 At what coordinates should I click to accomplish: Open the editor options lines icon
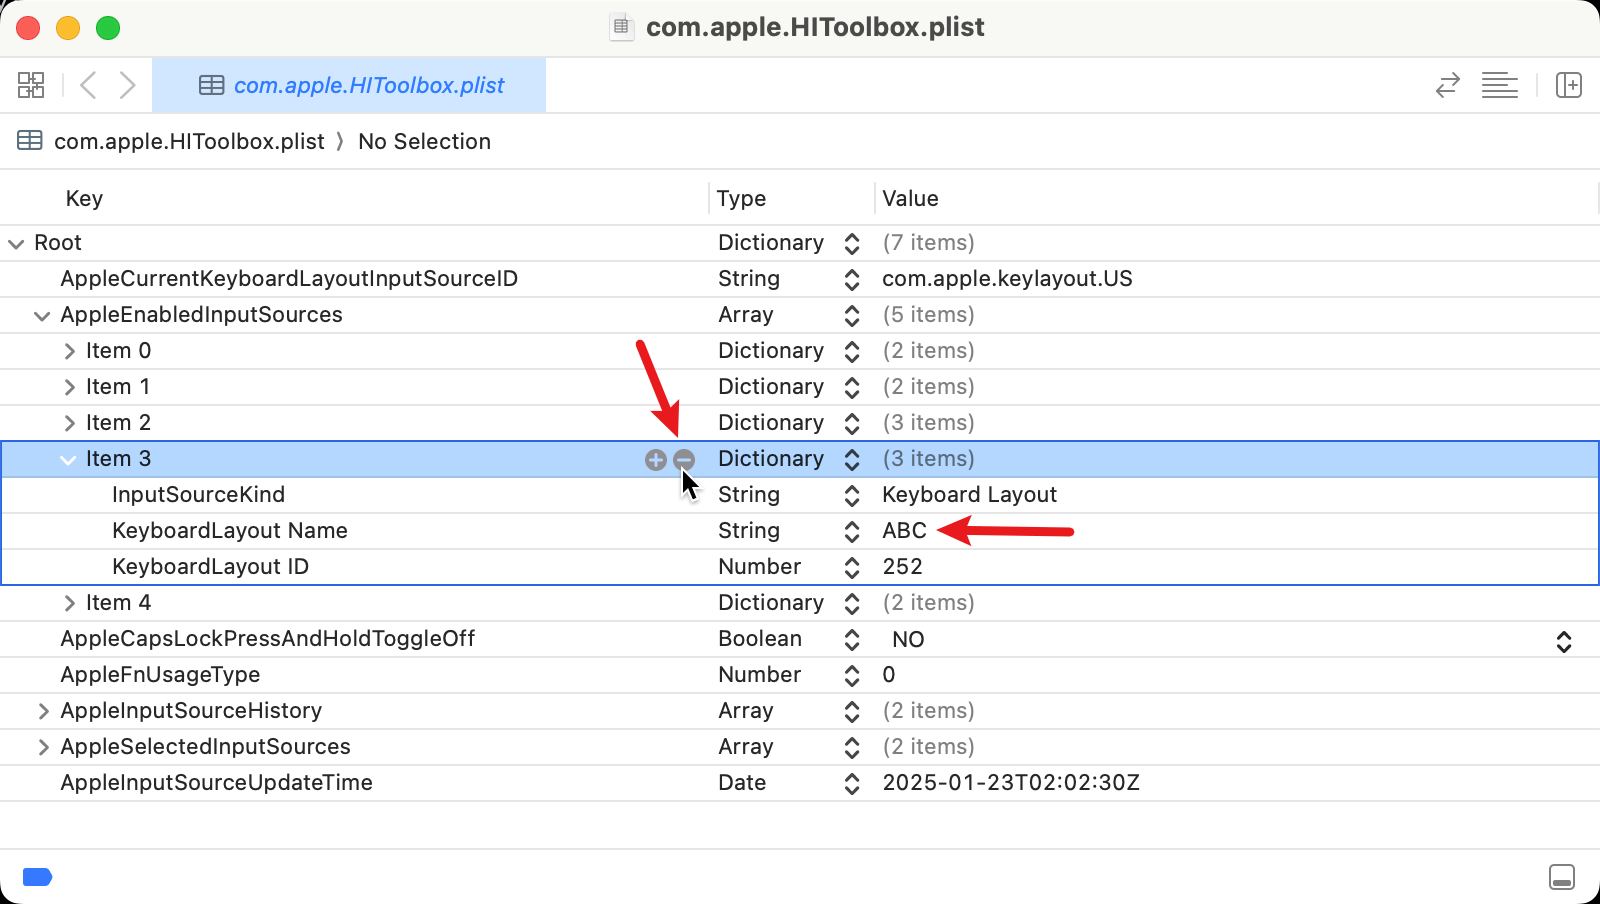click(x=1499, y=85)
